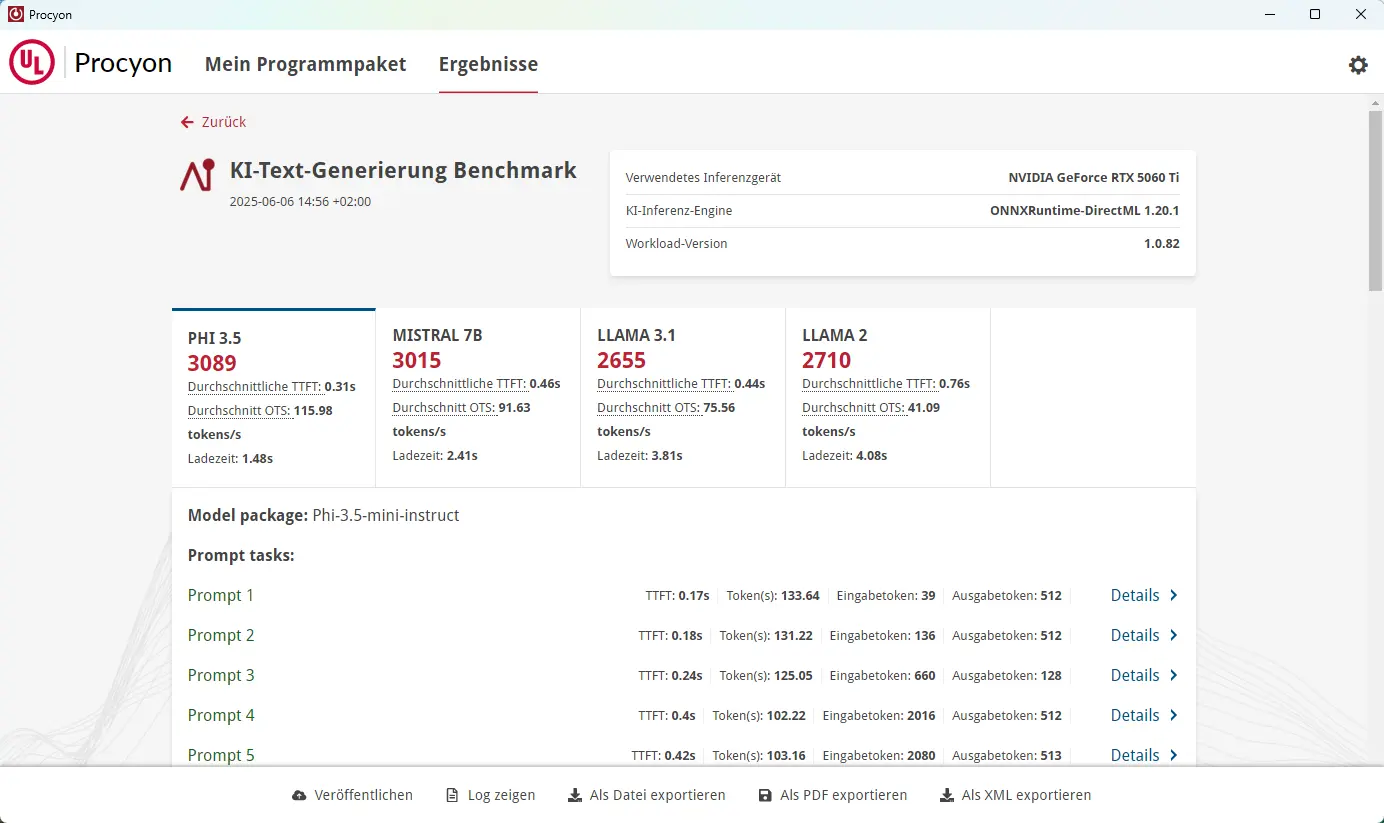Expand Details chevron for Prompt 3

(x=1174, y=675)
